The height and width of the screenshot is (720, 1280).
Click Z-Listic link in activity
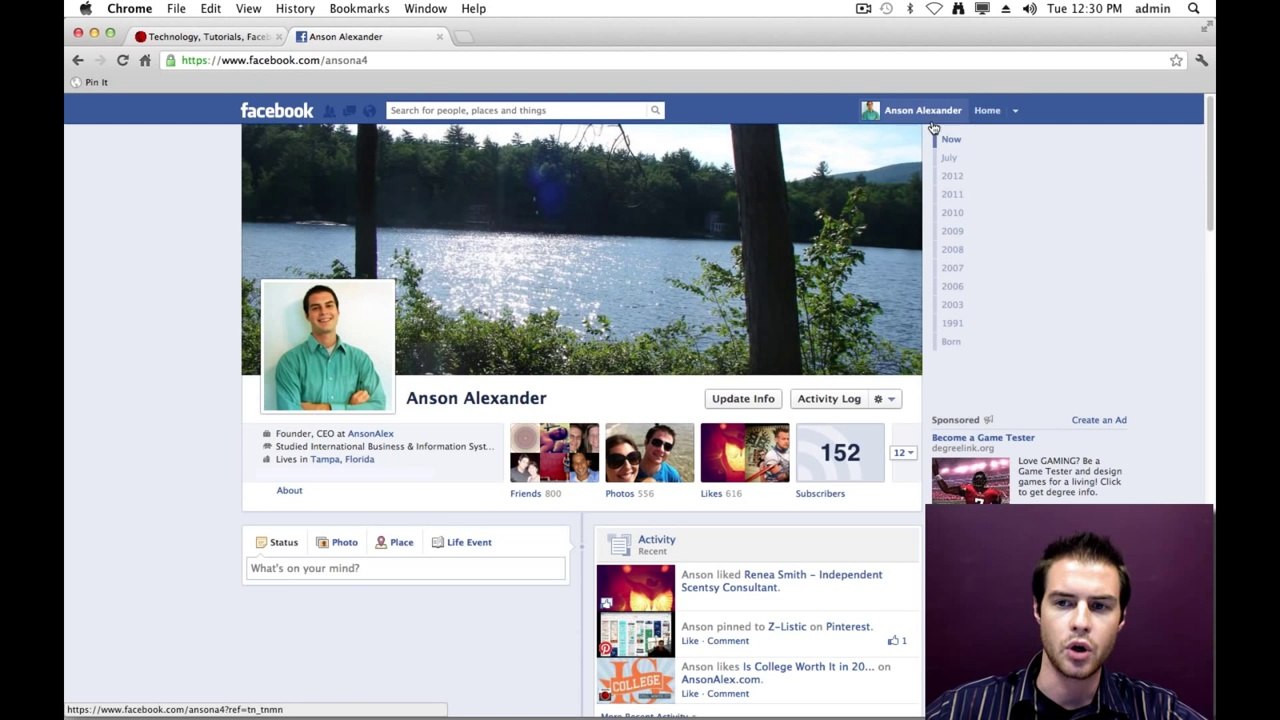[x=787, y=627]
